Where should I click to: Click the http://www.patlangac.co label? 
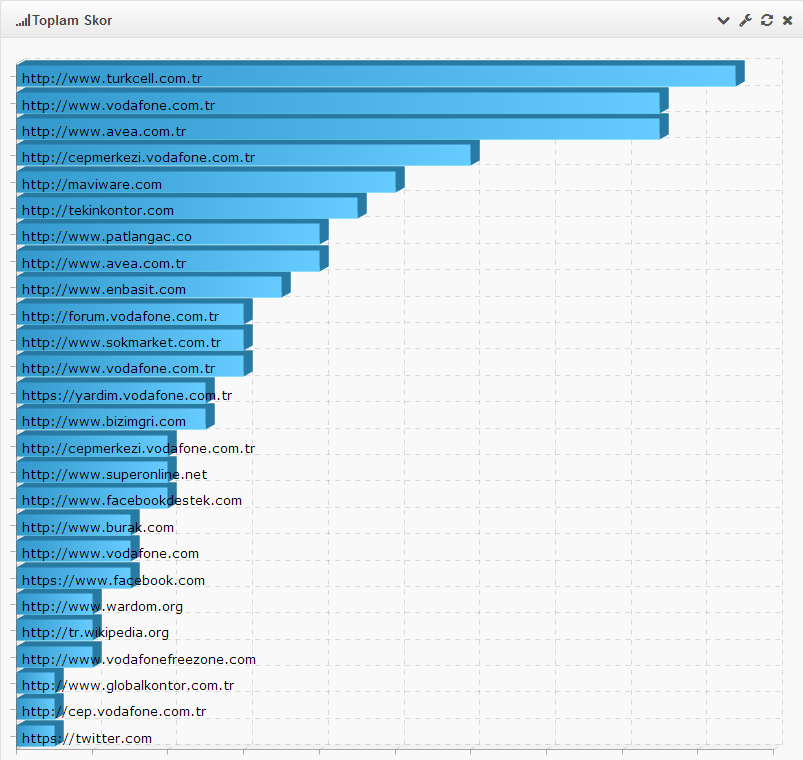pyautogui.click(x=107, y=237)
